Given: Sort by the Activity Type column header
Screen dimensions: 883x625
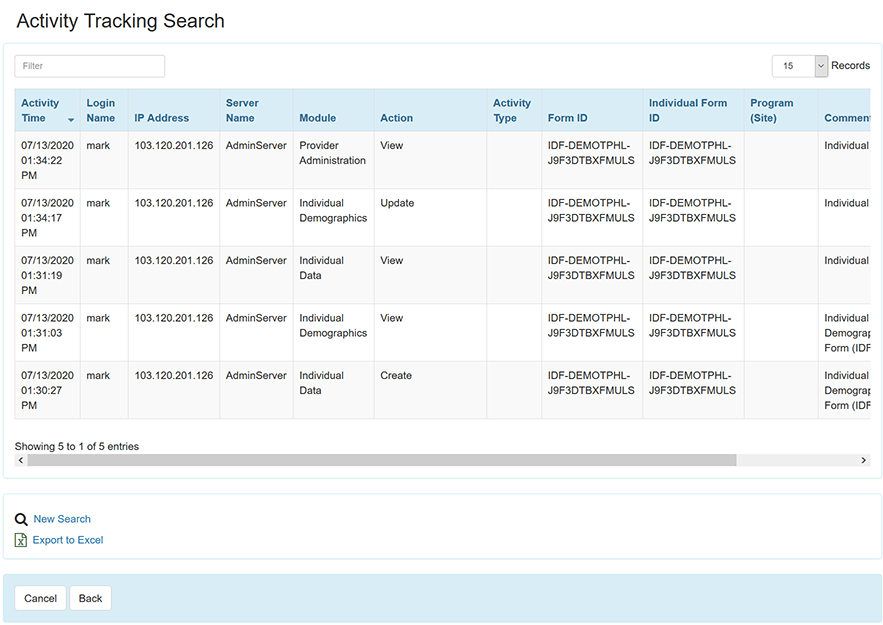Looking at the screenshot, I should [x=514, y=110].
